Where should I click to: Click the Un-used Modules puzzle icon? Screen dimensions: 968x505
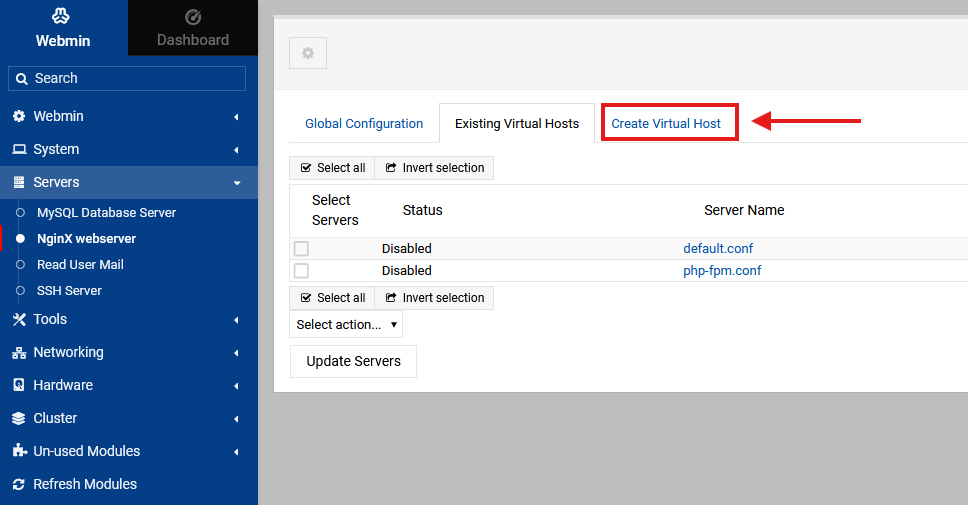pyautogui.click(x=19, y=451)
